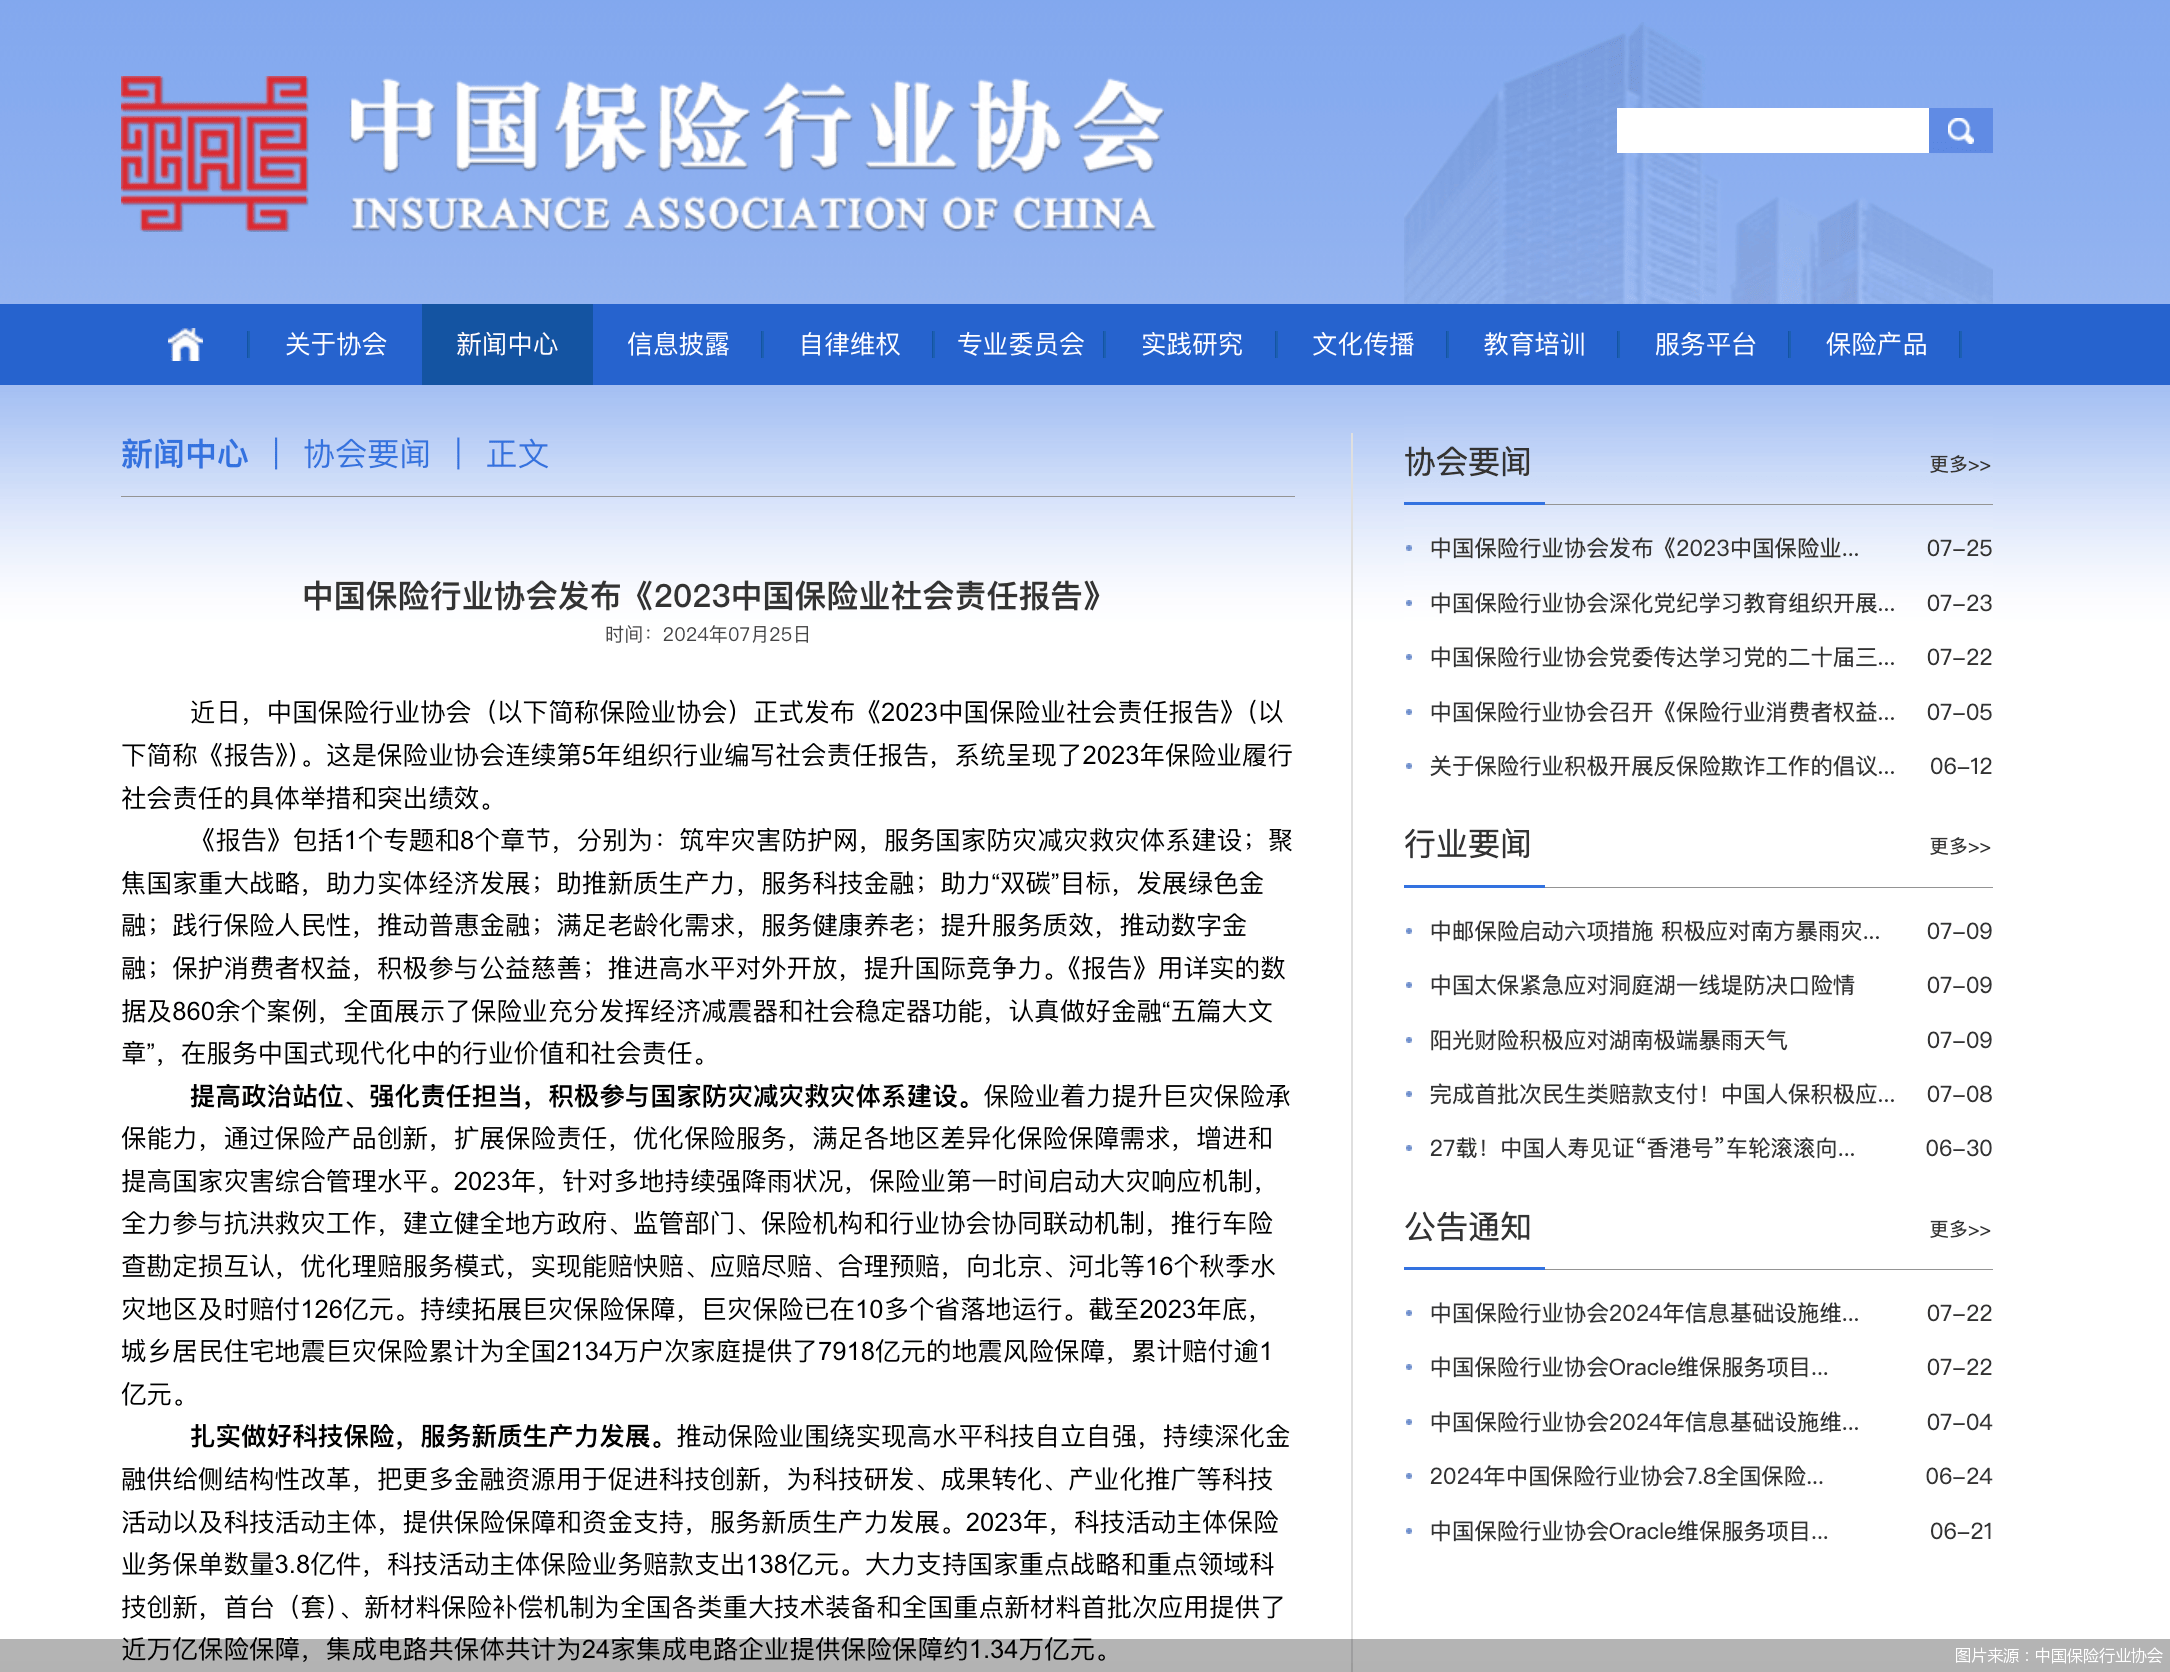
Task: Open the 06-21 notice 中国保险行业协会Oracle维保服务项目...
Action: [1629, 1531]
